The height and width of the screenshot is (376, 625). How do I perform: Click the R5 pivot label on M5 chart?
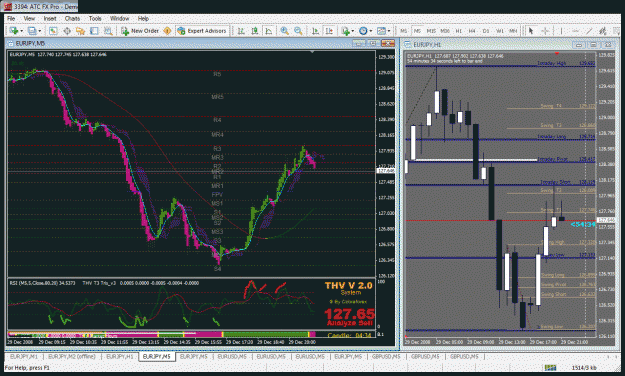pos(217,74)
